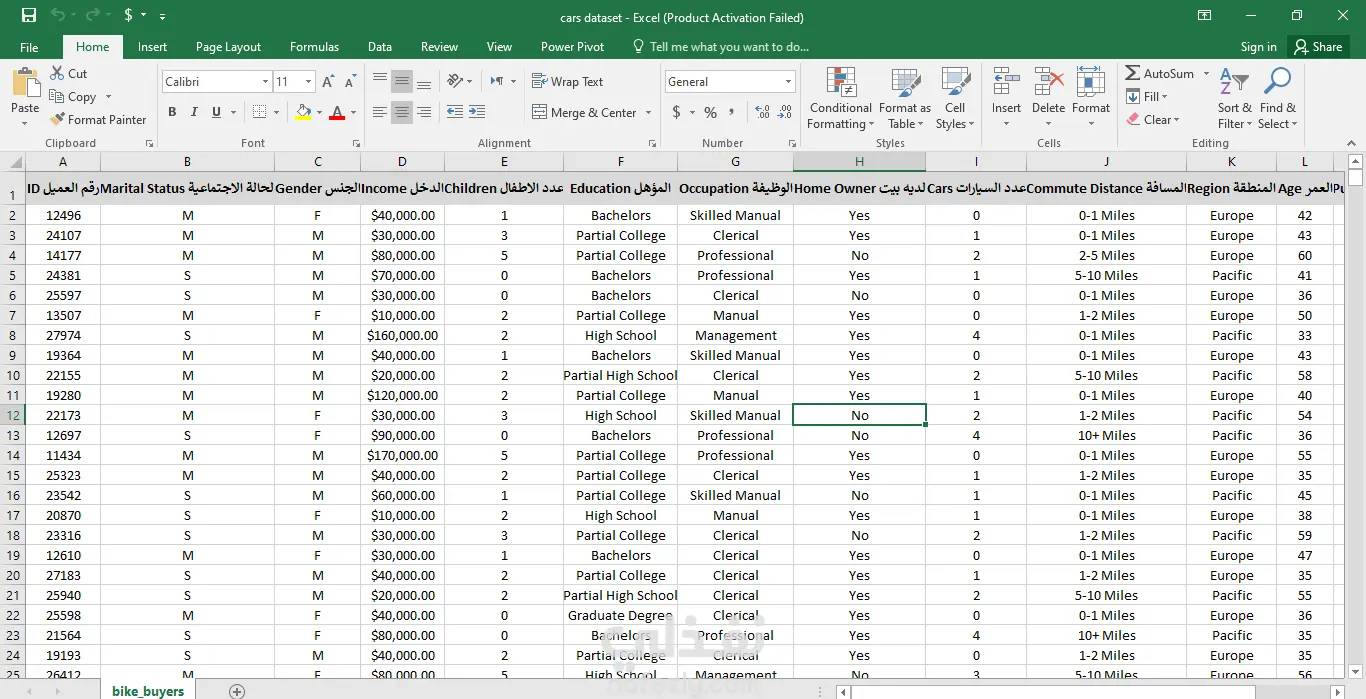1366x699 pixels.
Task: Click the Save icon in title bar
Action: click(x=28, y=16)
